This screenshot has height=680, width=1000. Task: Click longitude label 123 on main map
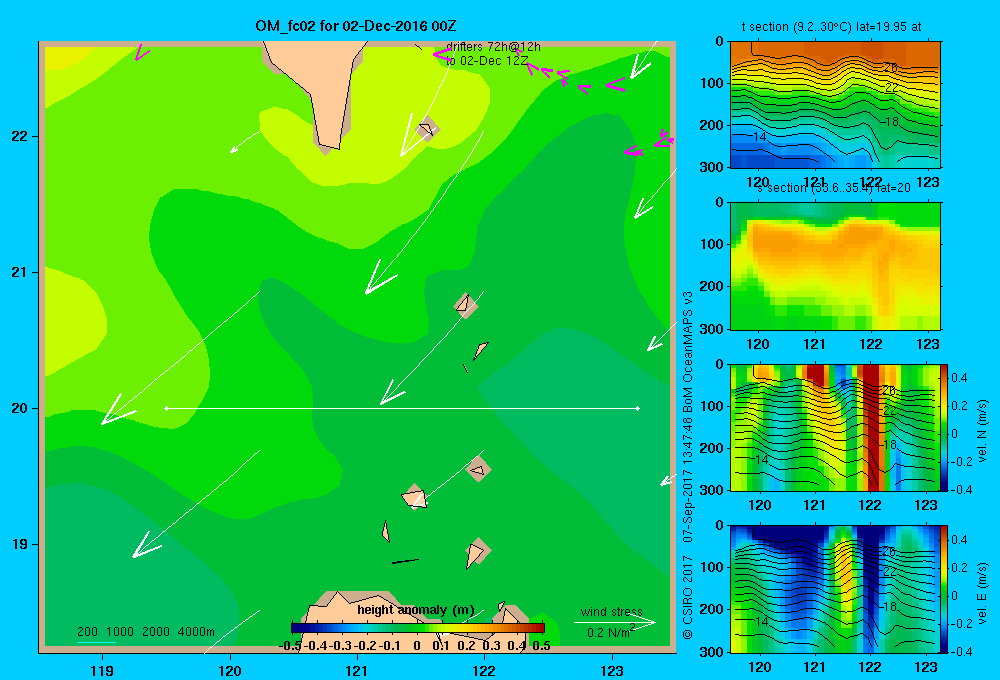(x=612, y=670)
